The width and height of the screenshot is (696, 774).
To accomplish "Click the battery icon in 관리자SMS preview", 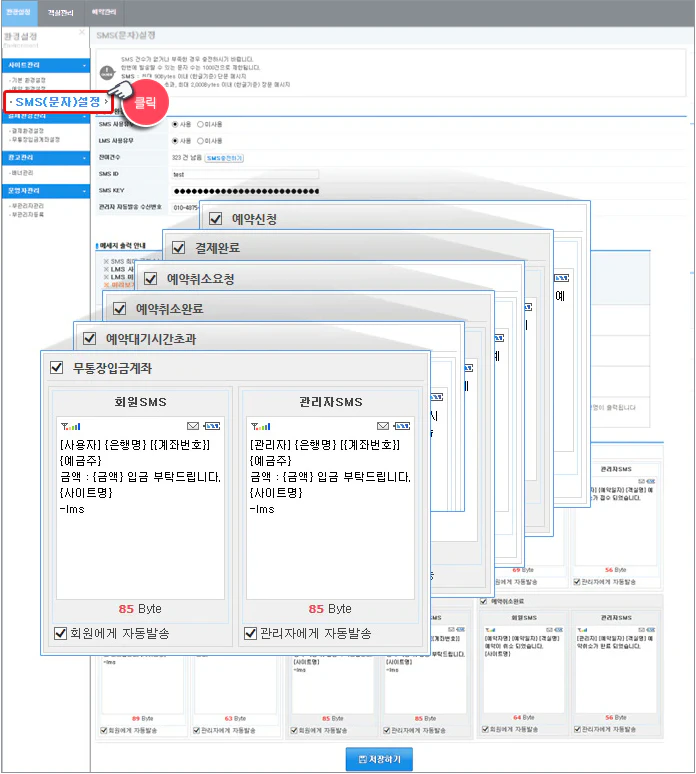I will [x=402, y=426].
